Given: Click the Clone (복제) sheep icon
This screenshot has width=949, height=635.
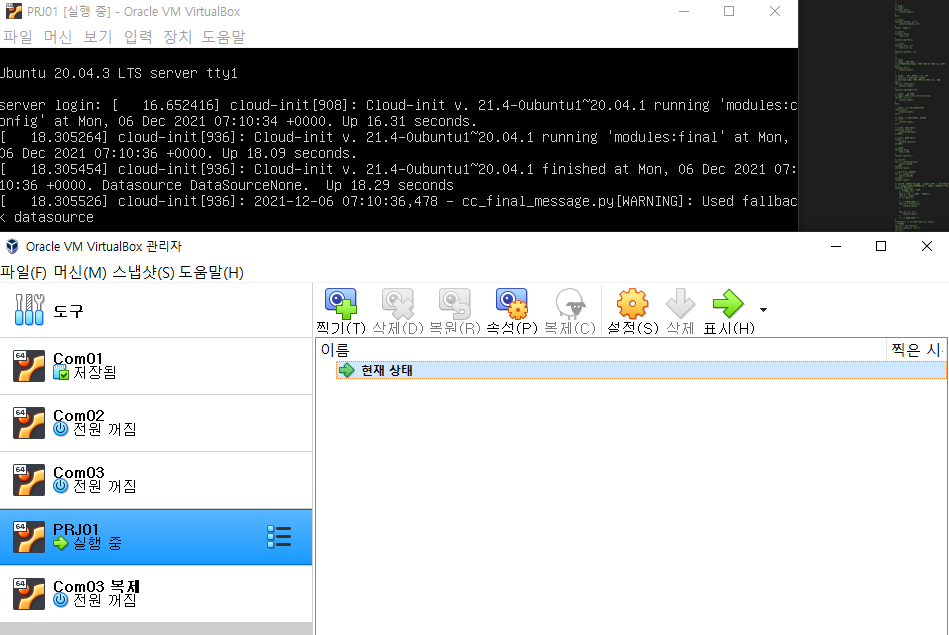Looking at the screenshot, I should pos(570,304).
